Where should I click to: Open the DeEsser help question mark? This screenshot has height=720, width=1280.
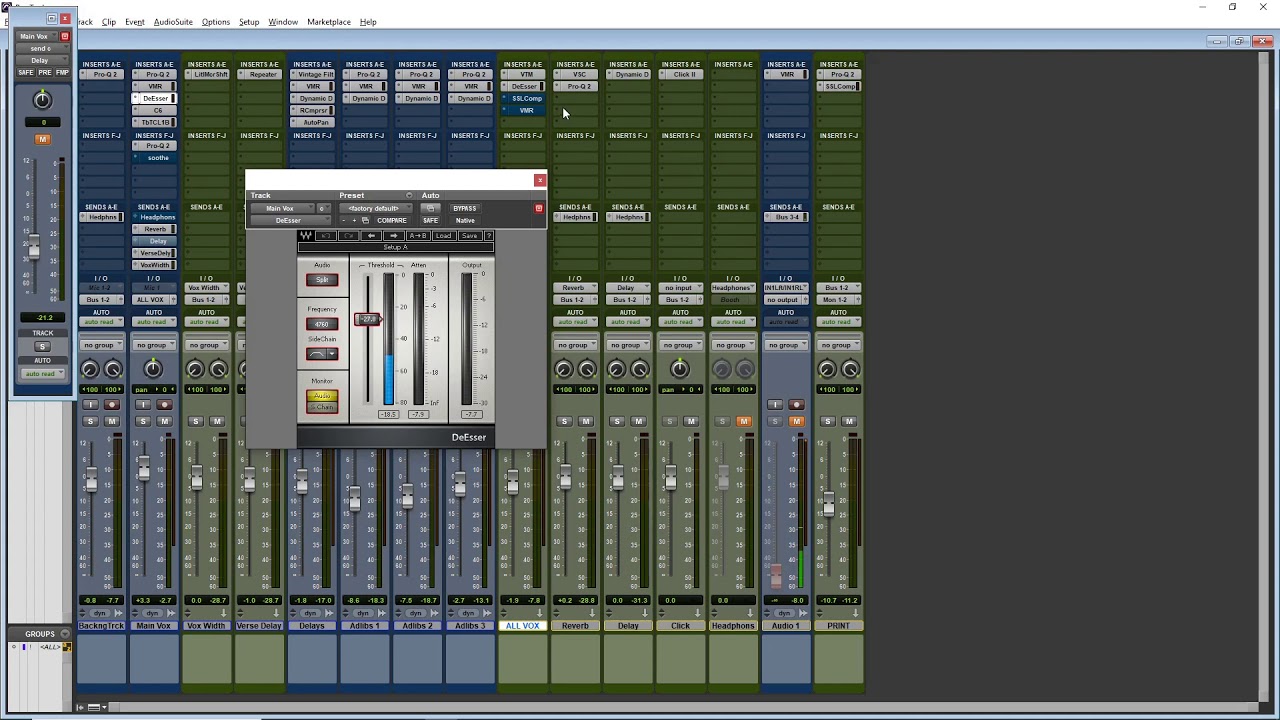(x=489, y=236)
